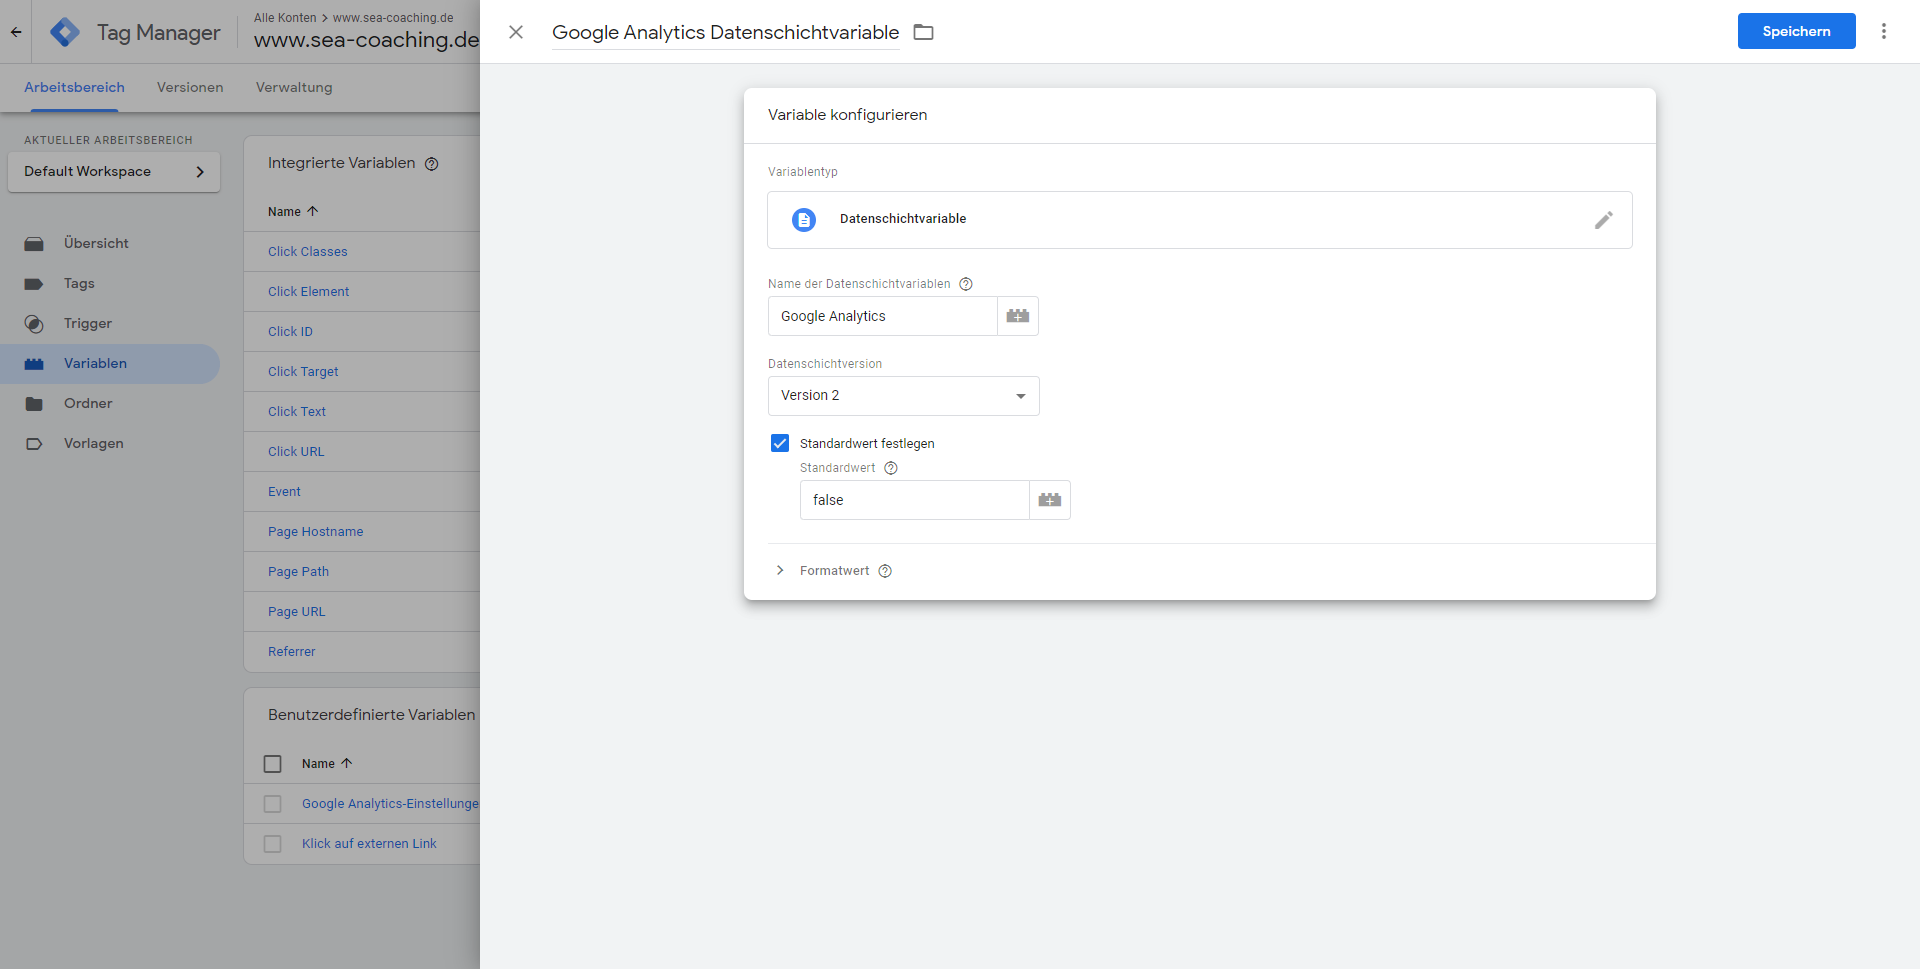Click the www.sea-coaching.de container name
This screenshot has width=1920, height=969.
tap(367, 40)
